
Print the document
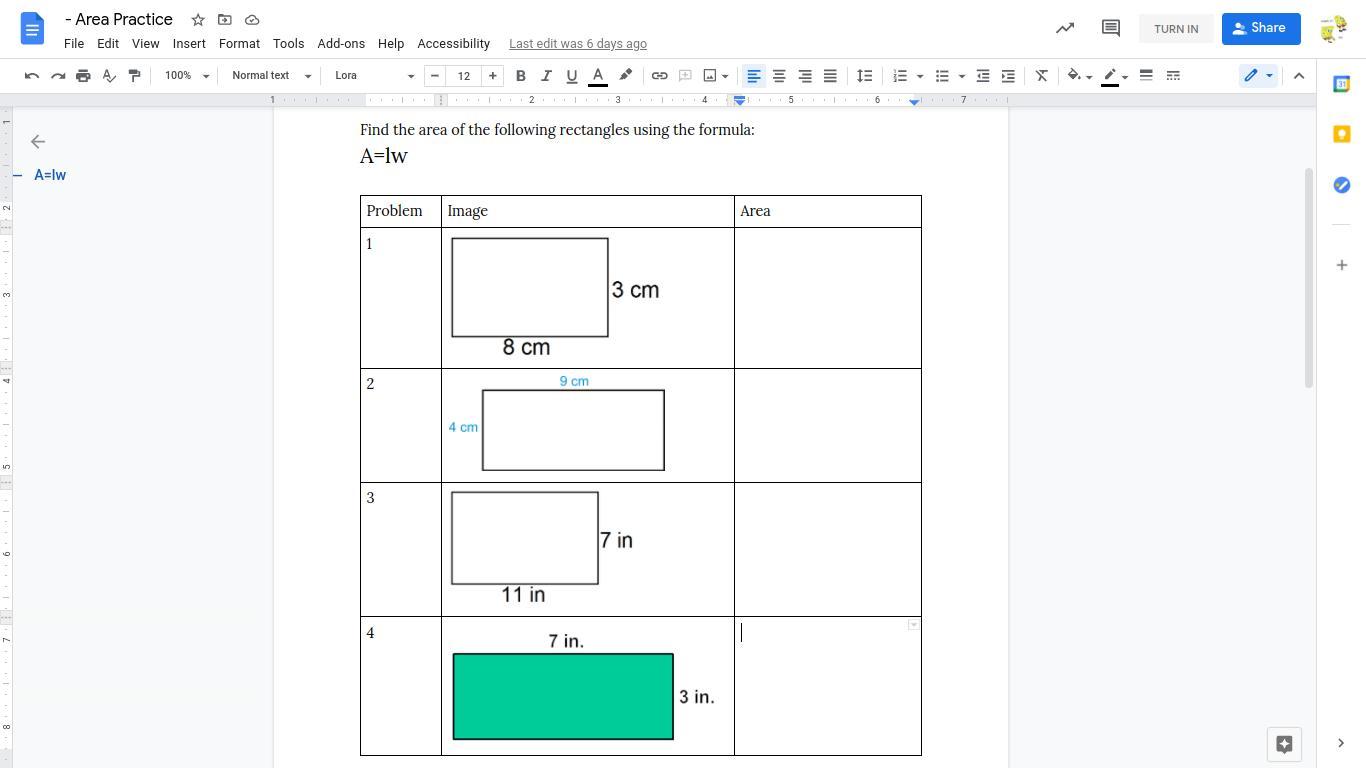tap(83, 76)
